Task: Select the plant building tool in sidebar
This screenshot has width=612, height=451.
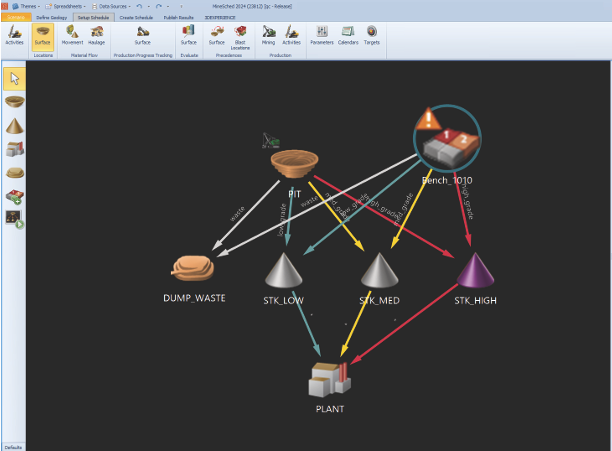Action: click(x=15, y=149)
